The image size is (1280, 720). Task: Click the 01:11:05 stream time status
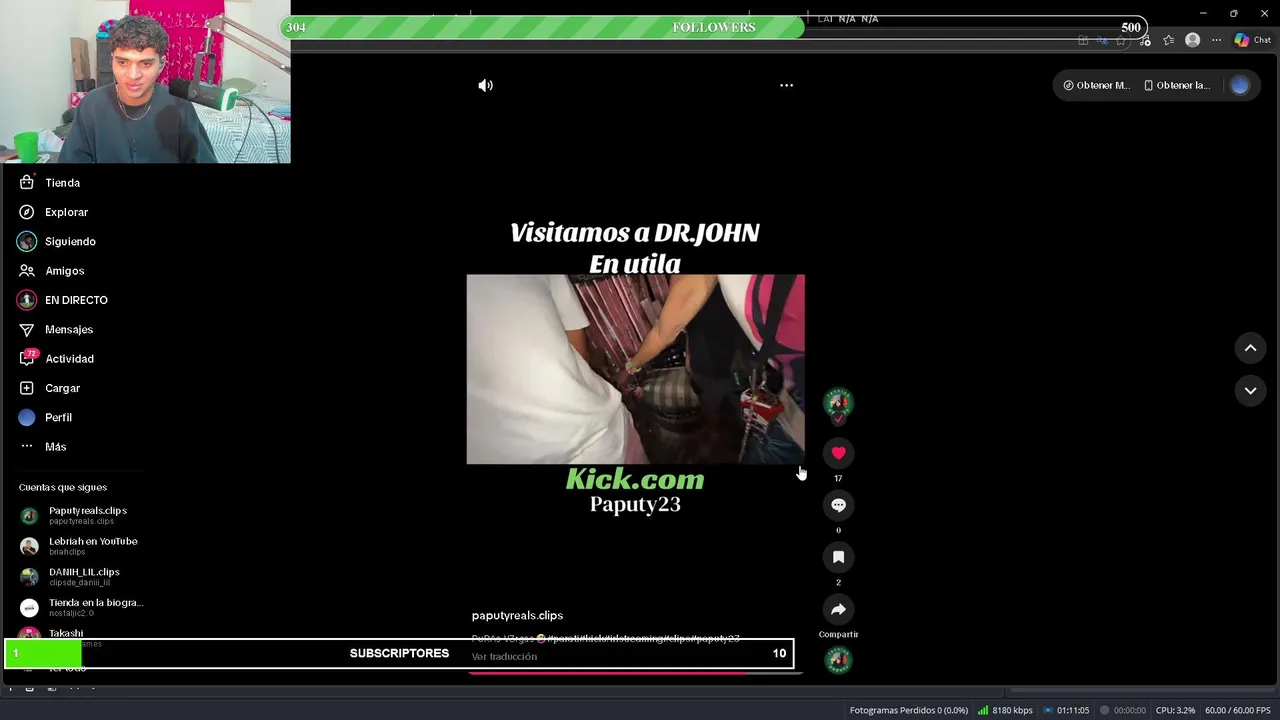pos(1065,710)
